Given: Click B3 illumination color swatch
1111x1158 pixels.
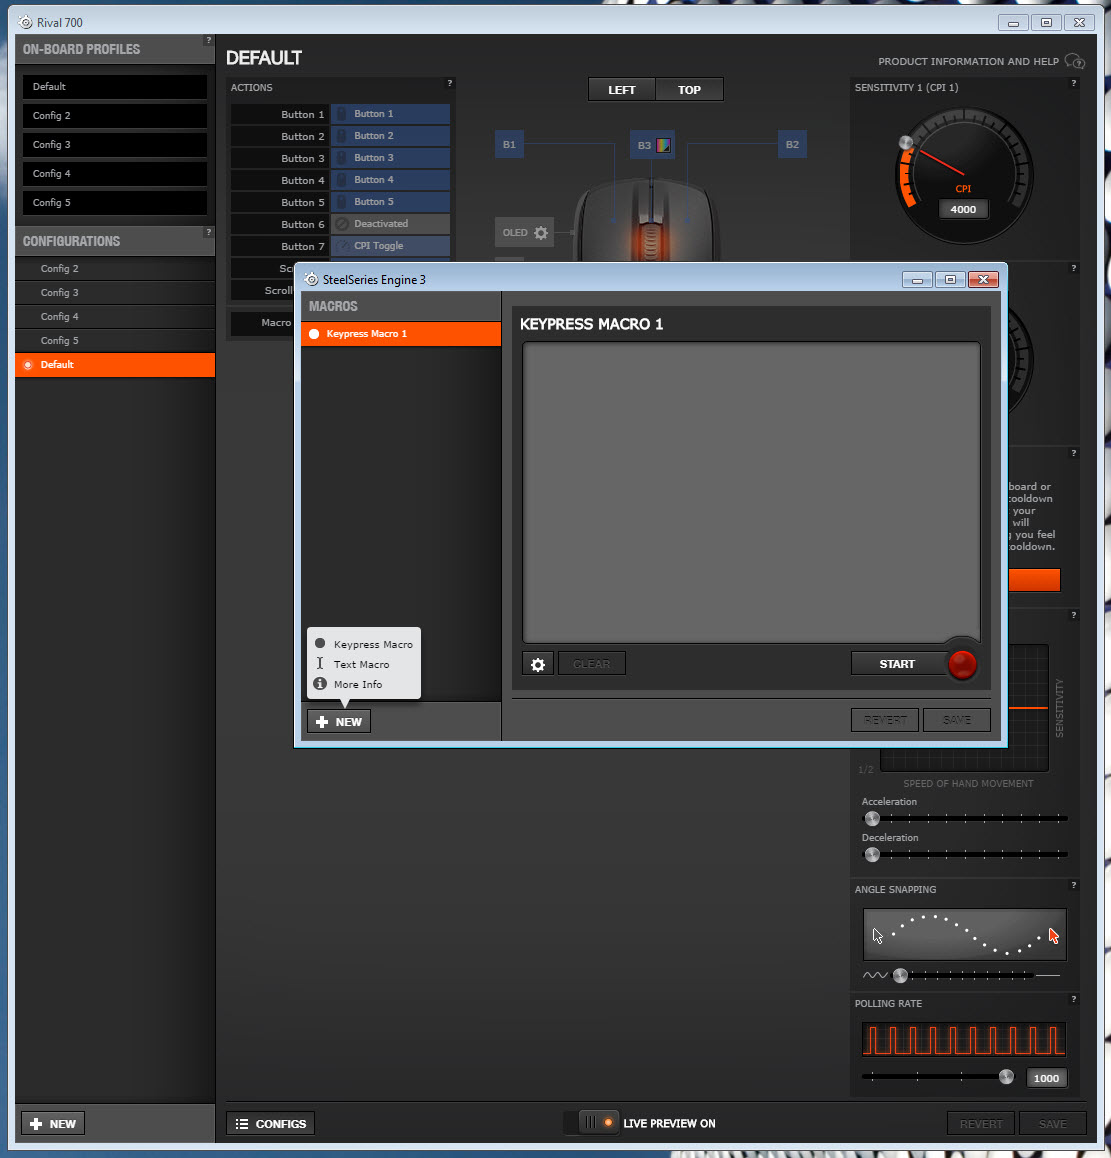Looking at the screenshot, I should coord(663,145).
